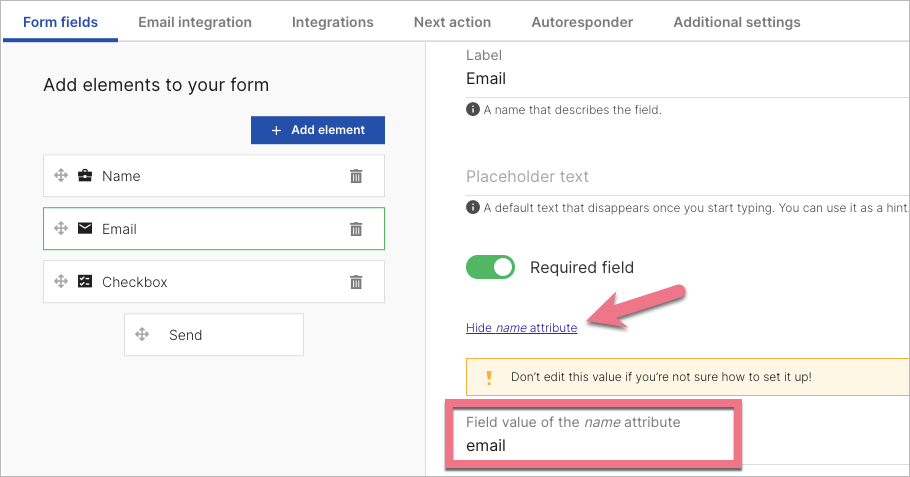
Task: Click the drag handle for Email element
Action: coord(60,229)
